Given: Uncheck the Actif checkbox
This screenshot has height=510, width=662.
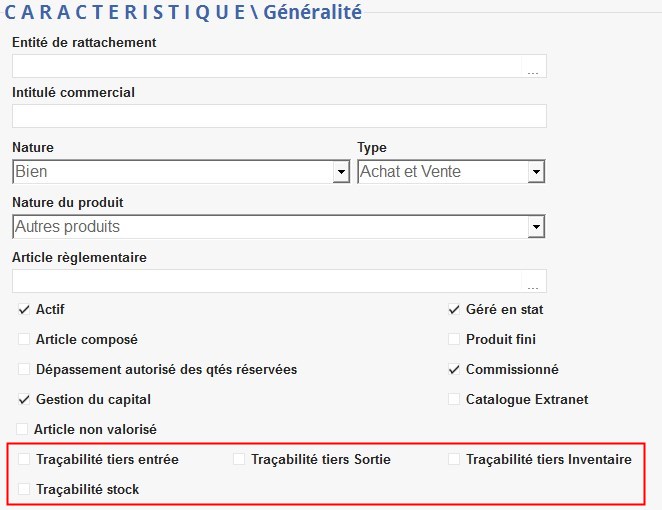Looking at the screenshot, I should tap(24, 310).
